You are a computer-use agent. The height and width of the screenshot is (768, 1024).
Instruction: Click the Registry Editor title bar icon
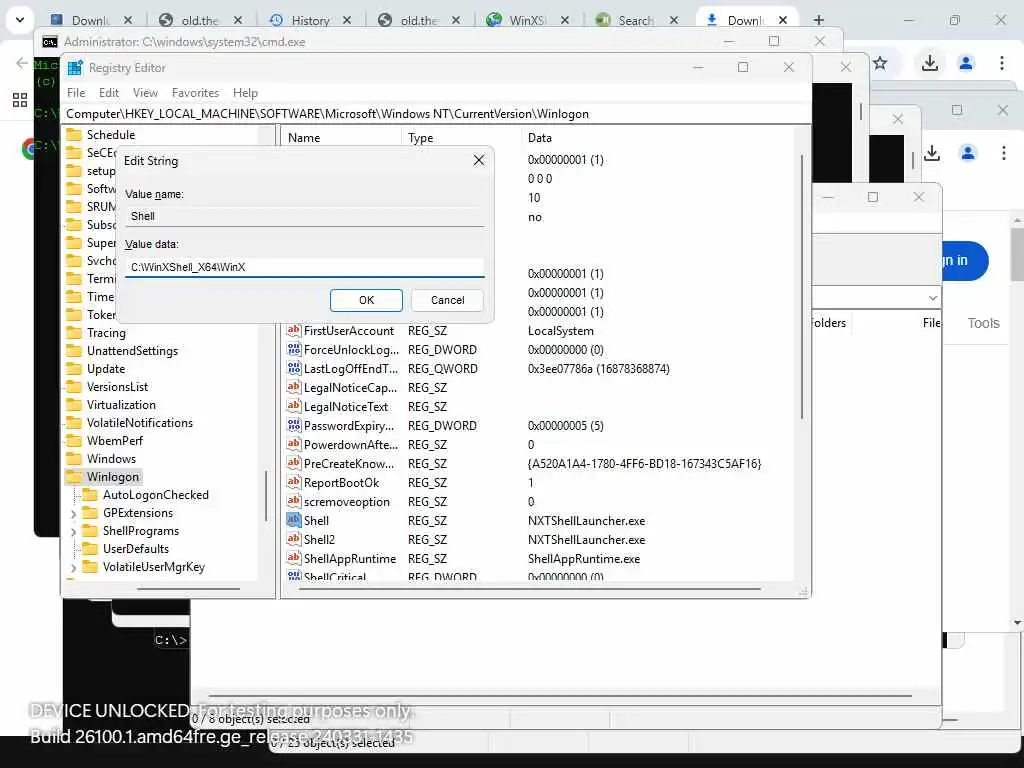[75, 67]
